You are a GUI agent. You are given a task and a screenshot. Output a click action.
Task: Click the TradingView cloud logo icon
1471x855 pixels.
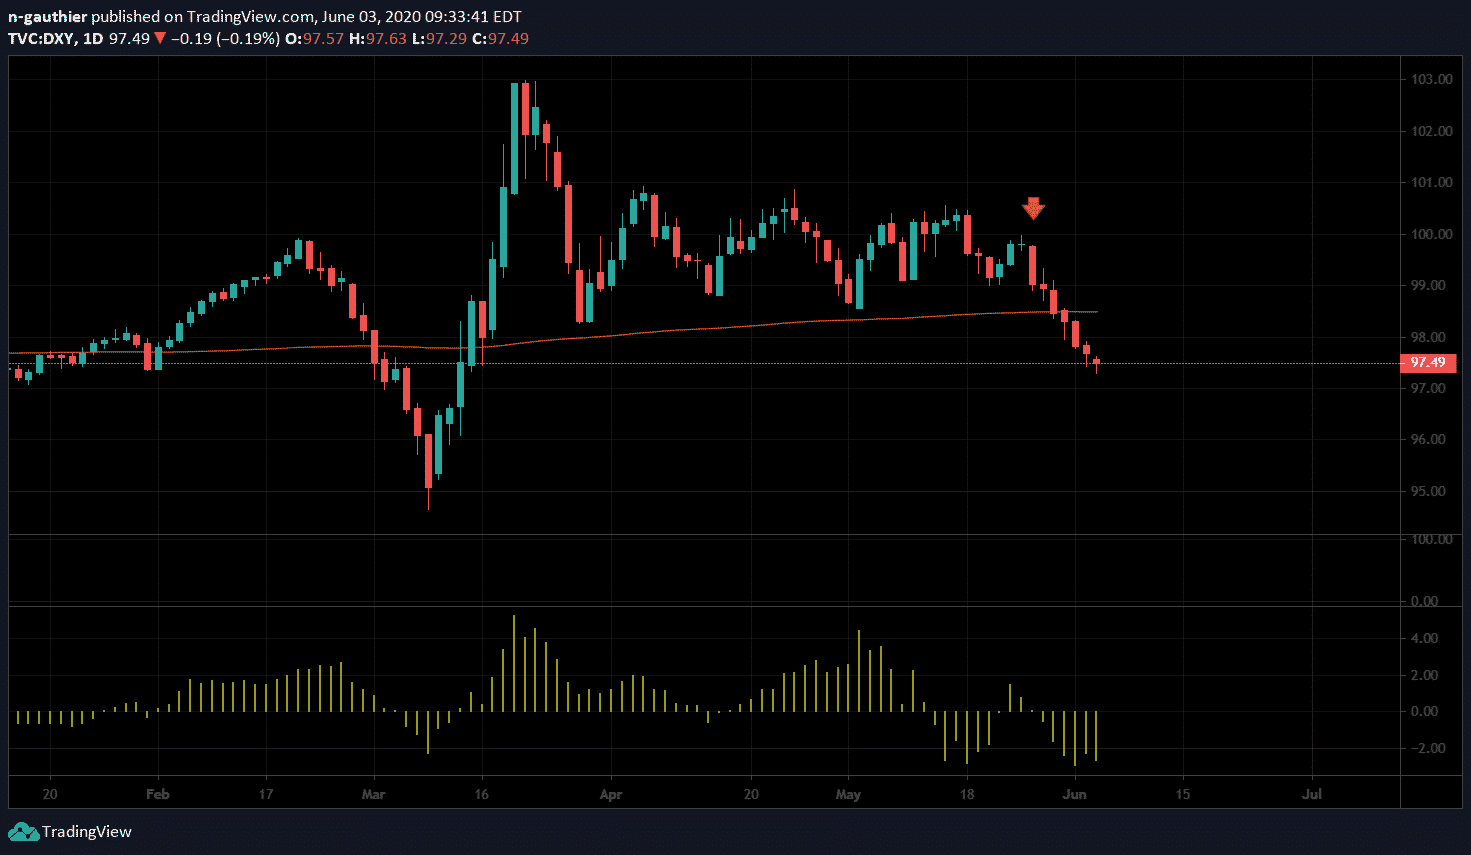pos(23,832)
